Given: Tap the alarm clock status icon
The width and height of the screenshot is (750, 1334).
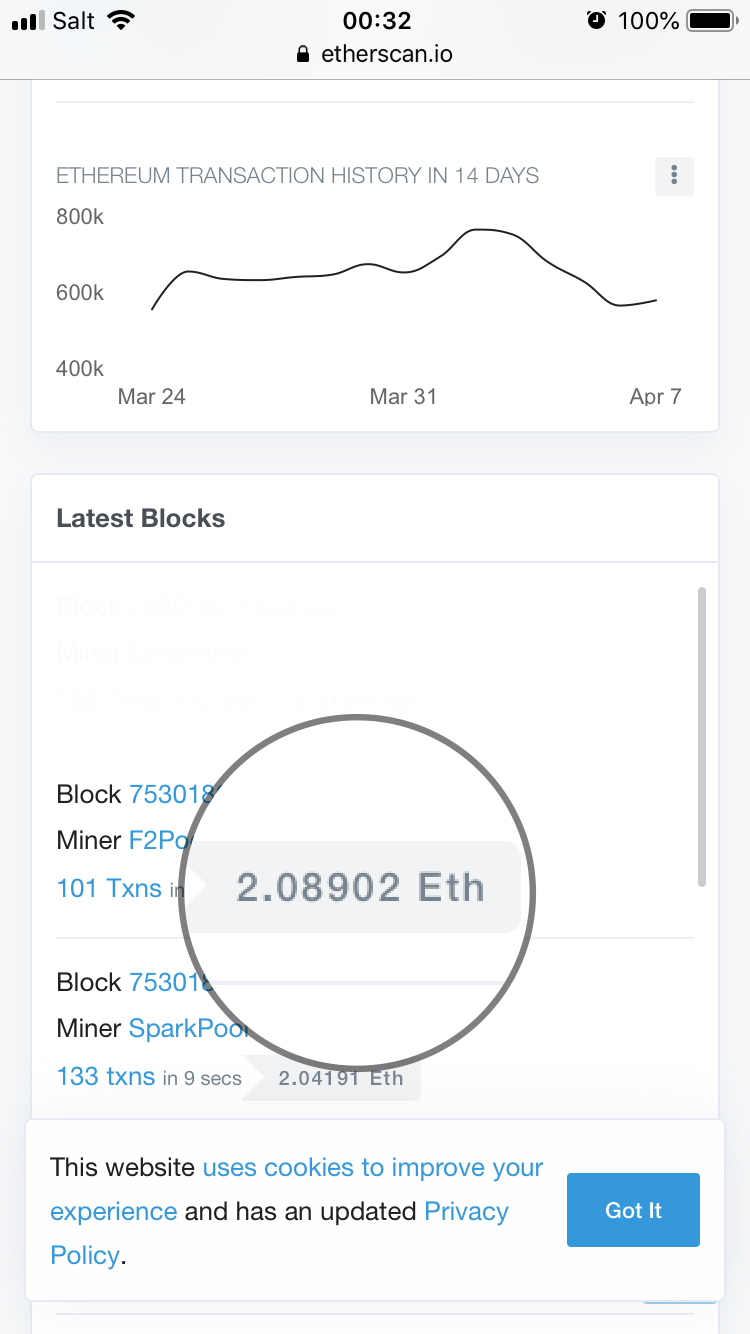Looking at the screenshot, I should (597, 21).
